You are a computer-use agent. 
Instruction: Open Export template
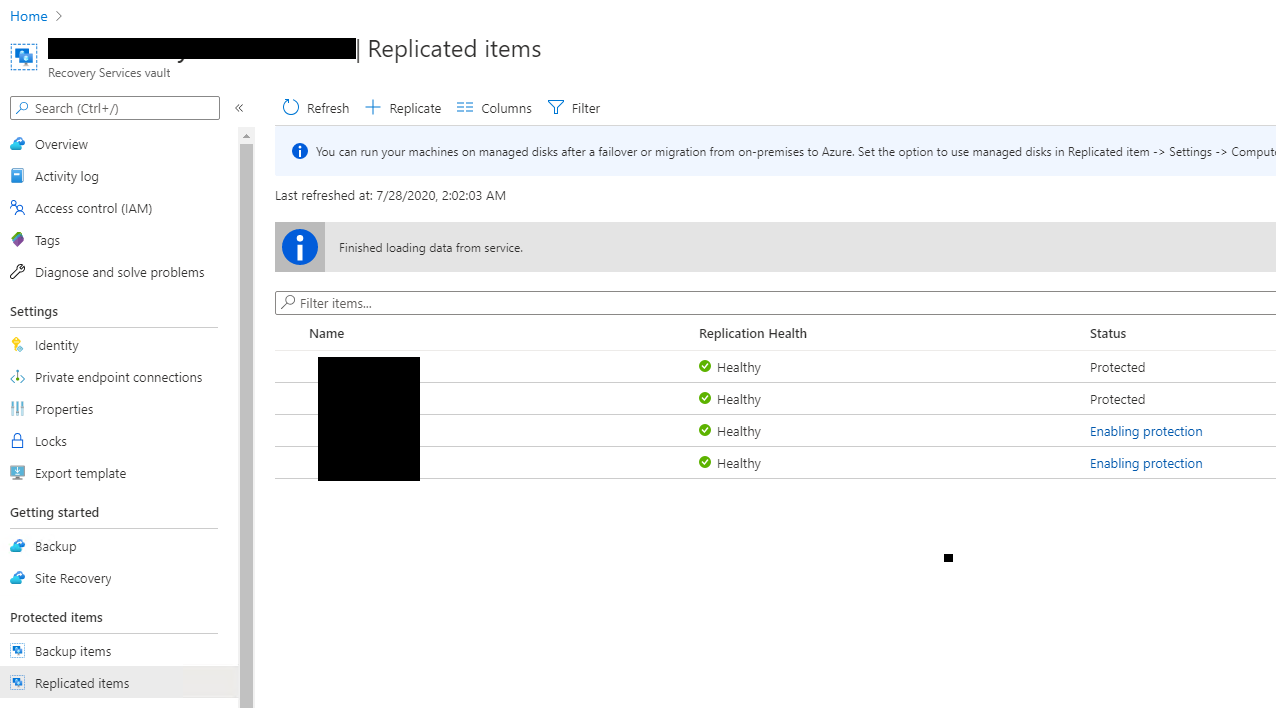coord(80,474)
